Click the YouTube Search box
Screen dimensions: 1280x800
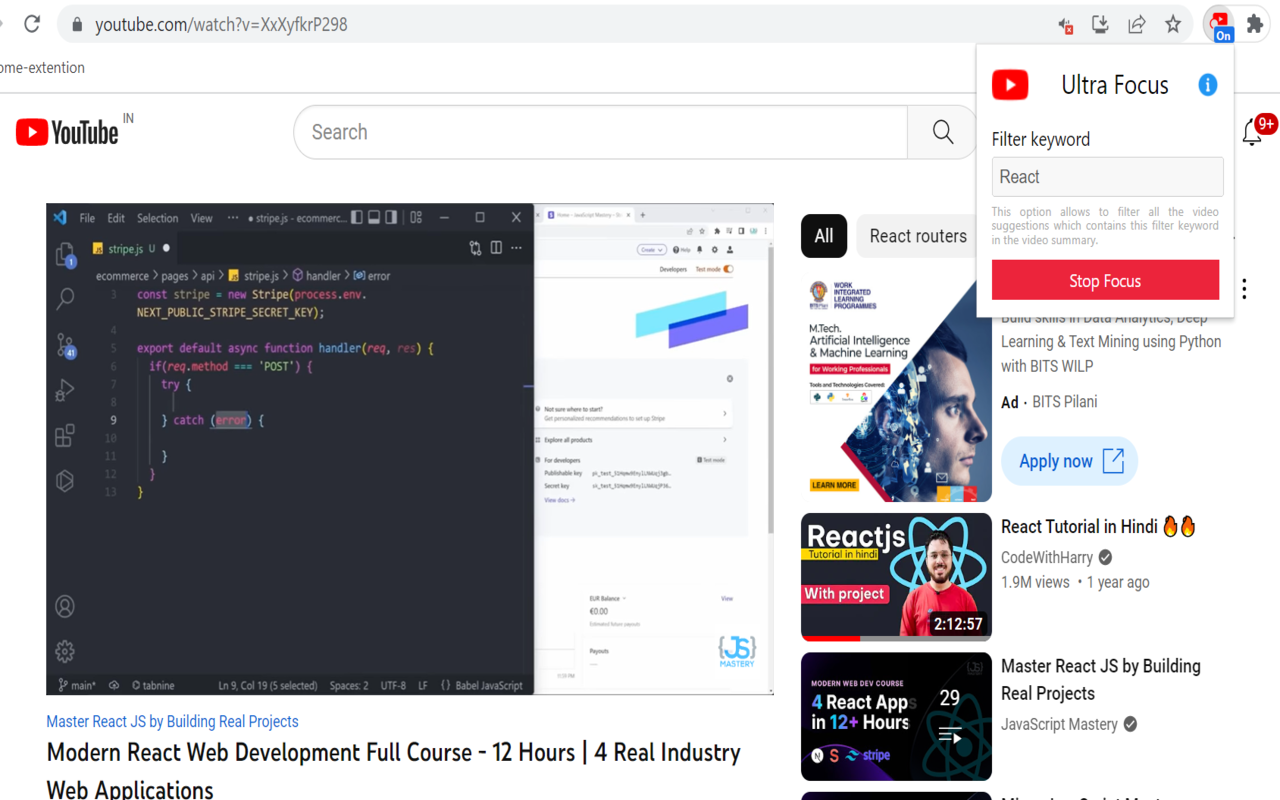(x=600, y=132)
